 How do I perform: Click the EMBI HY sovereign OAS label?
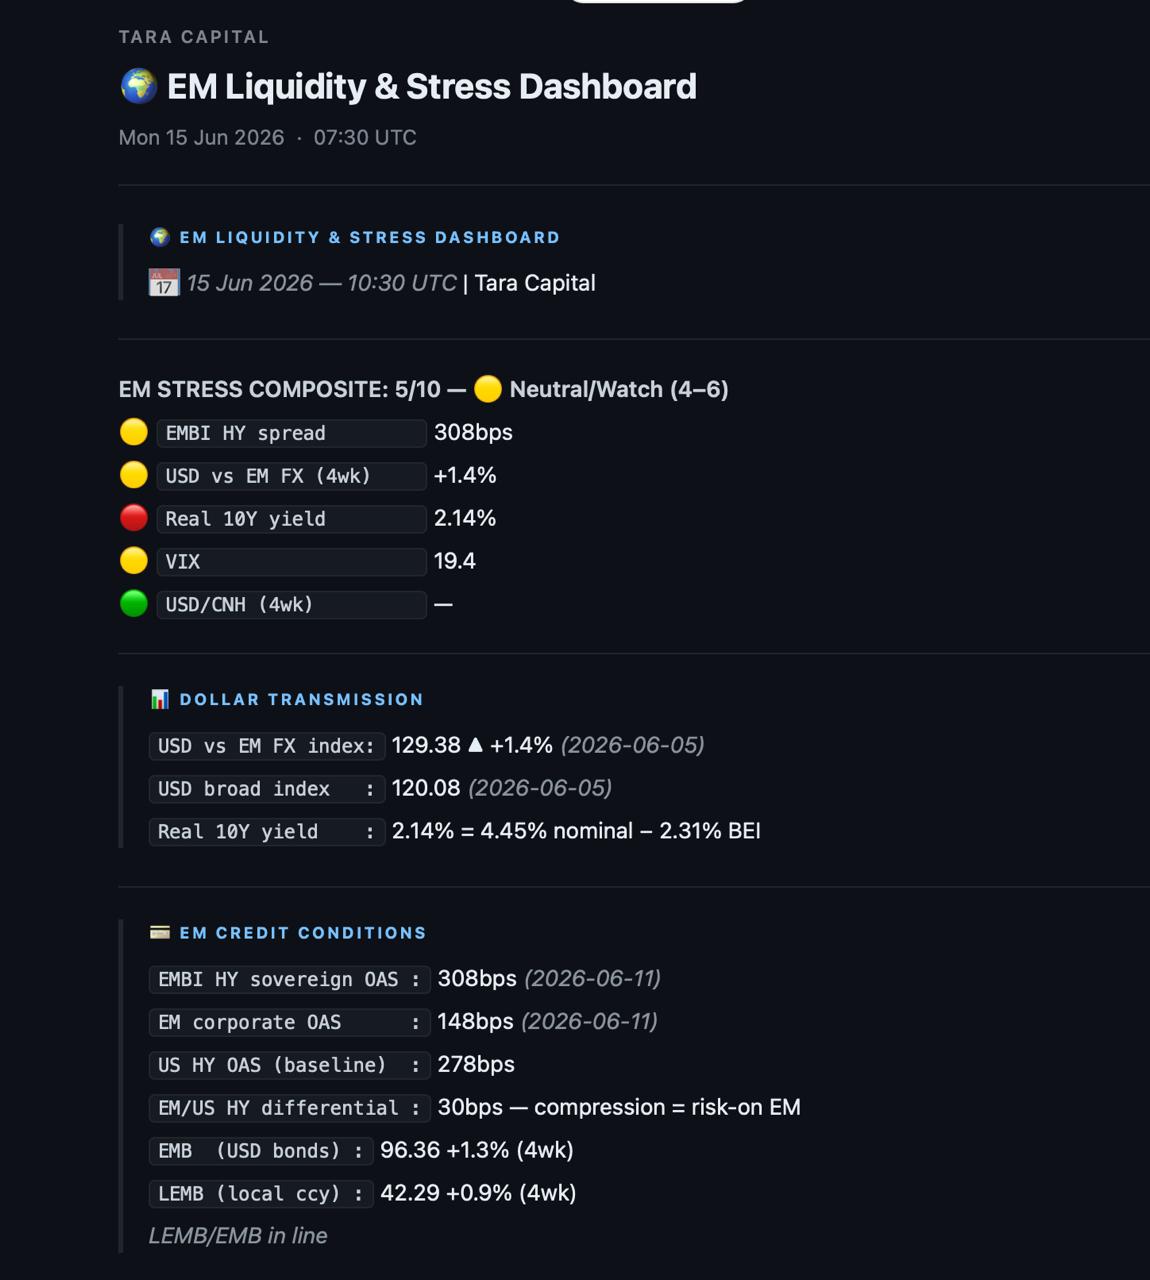290,979
